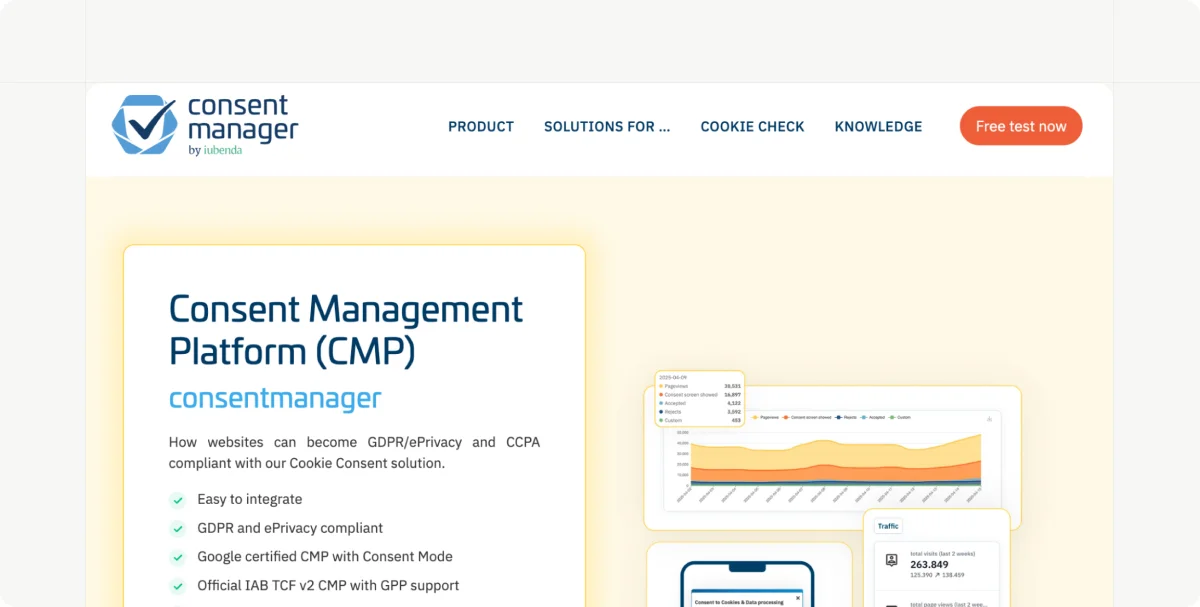1200x607 pixels.
Task: Click 'Official IAB TCF v2 CMP with GPP support'
Action: (328, 585)
